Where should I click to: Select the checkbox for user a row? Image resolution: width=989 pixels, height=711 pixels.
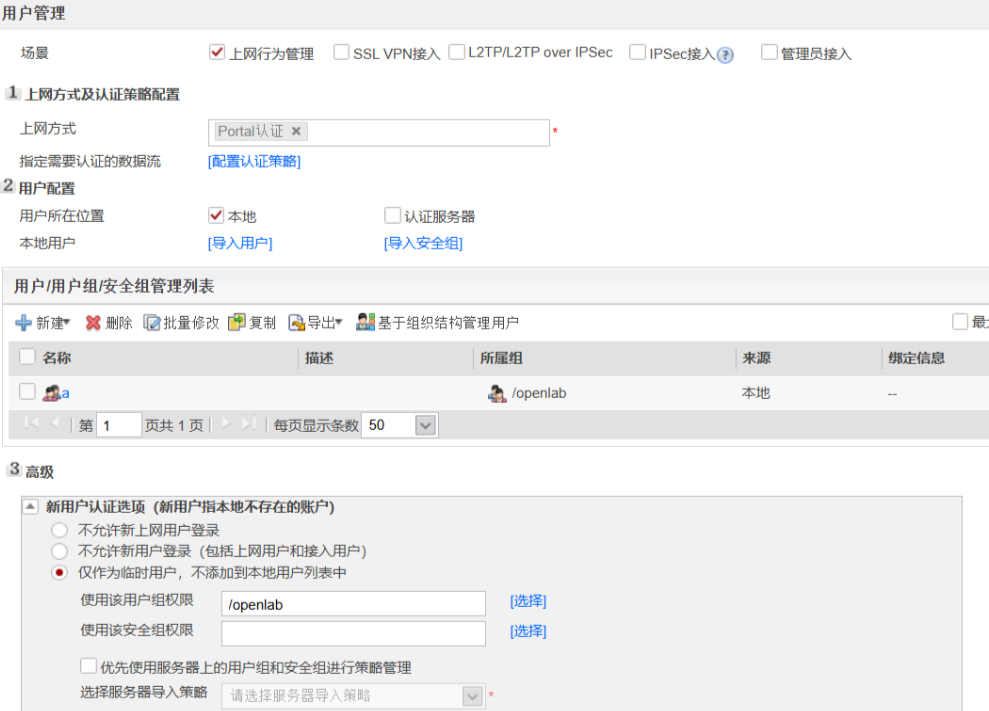pos(27,392)
